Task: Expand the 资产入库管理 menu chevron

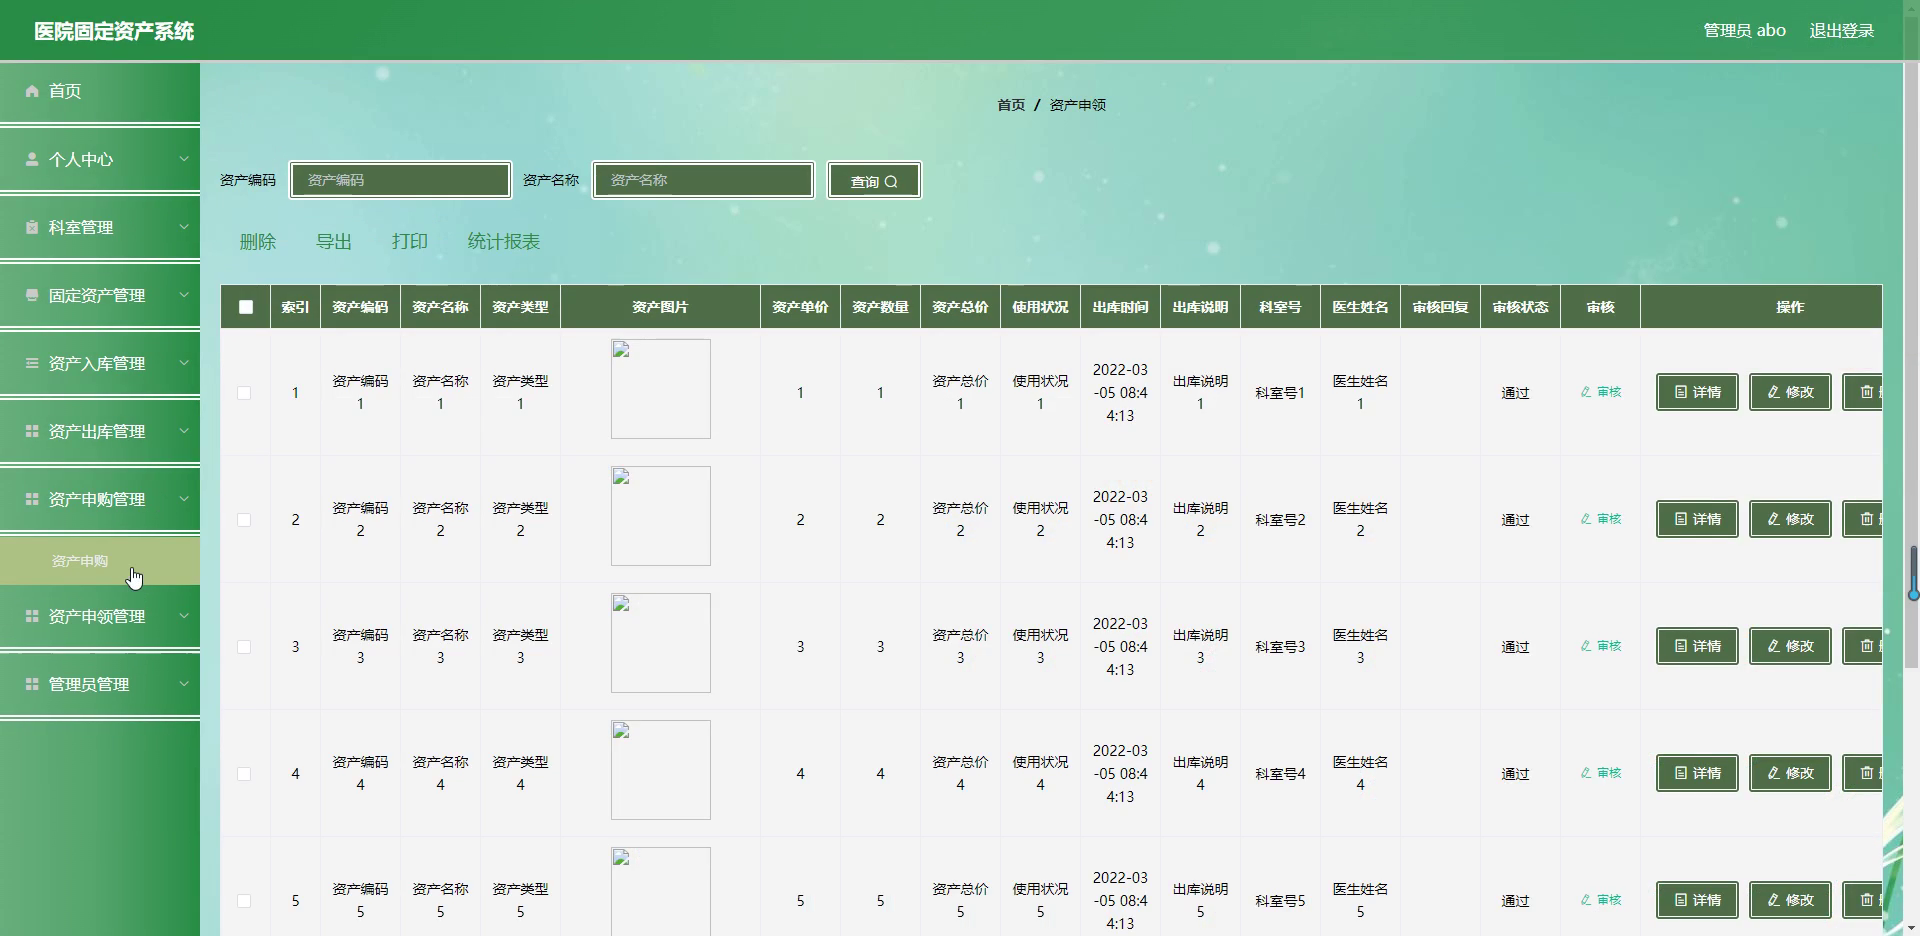Action: click(x=184, y=363)
